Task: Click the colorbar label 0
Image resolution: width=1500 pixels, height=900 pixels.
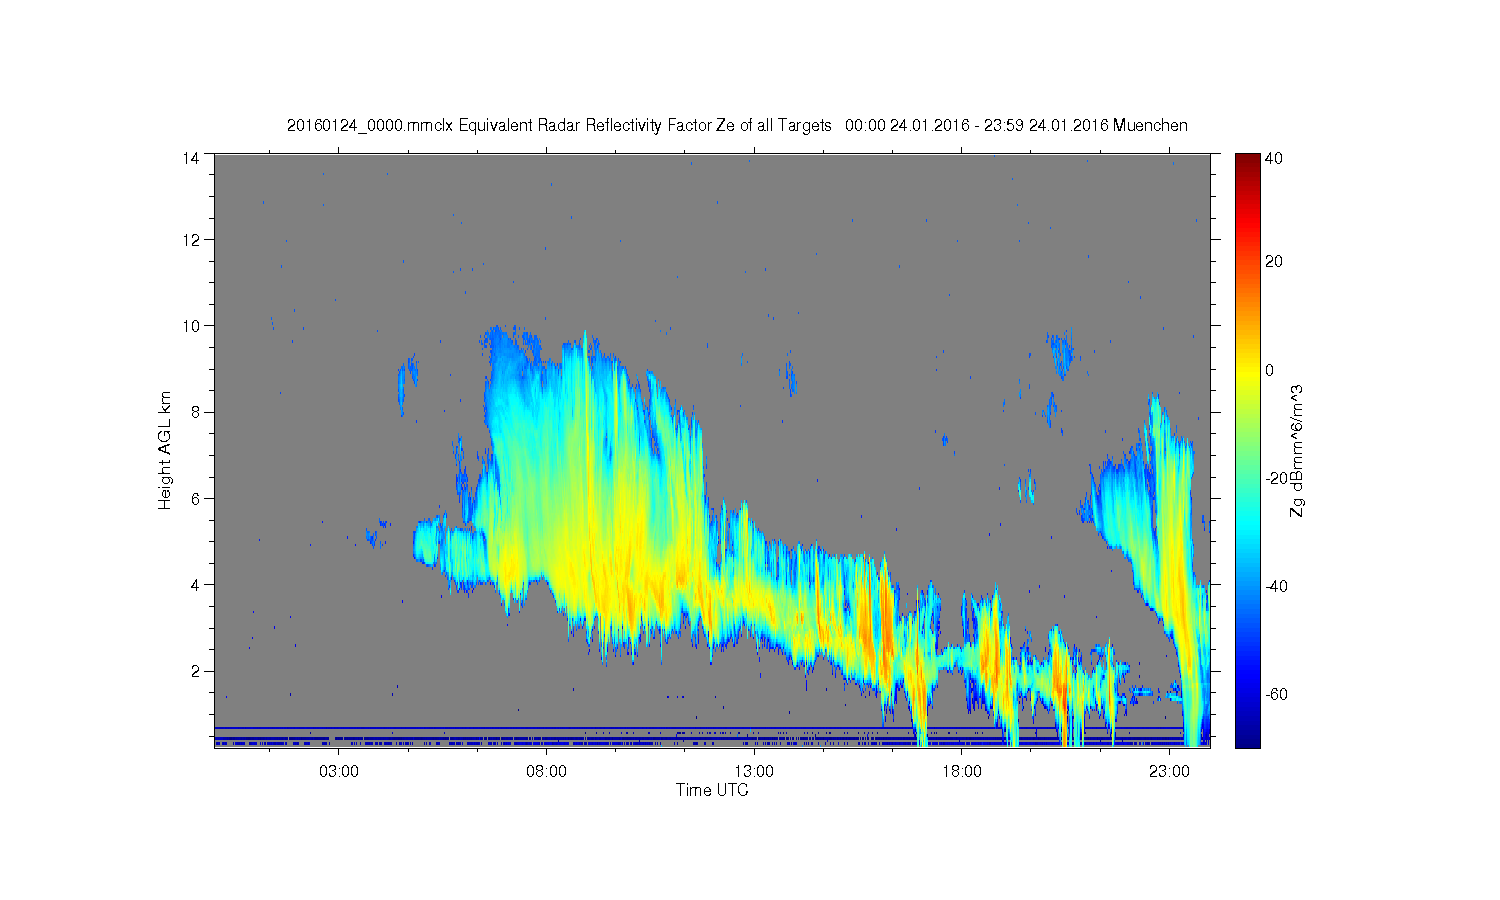Action: [1270, 370]
